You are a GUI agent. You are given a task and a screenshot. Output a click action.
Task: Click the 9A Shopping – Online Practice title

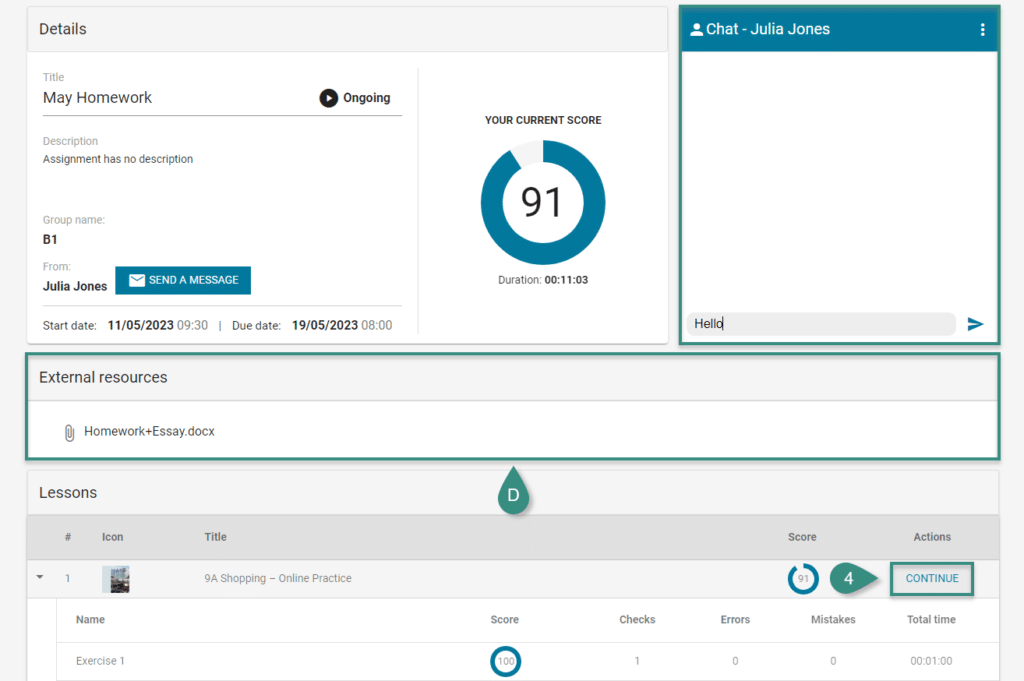coord(277,579)
